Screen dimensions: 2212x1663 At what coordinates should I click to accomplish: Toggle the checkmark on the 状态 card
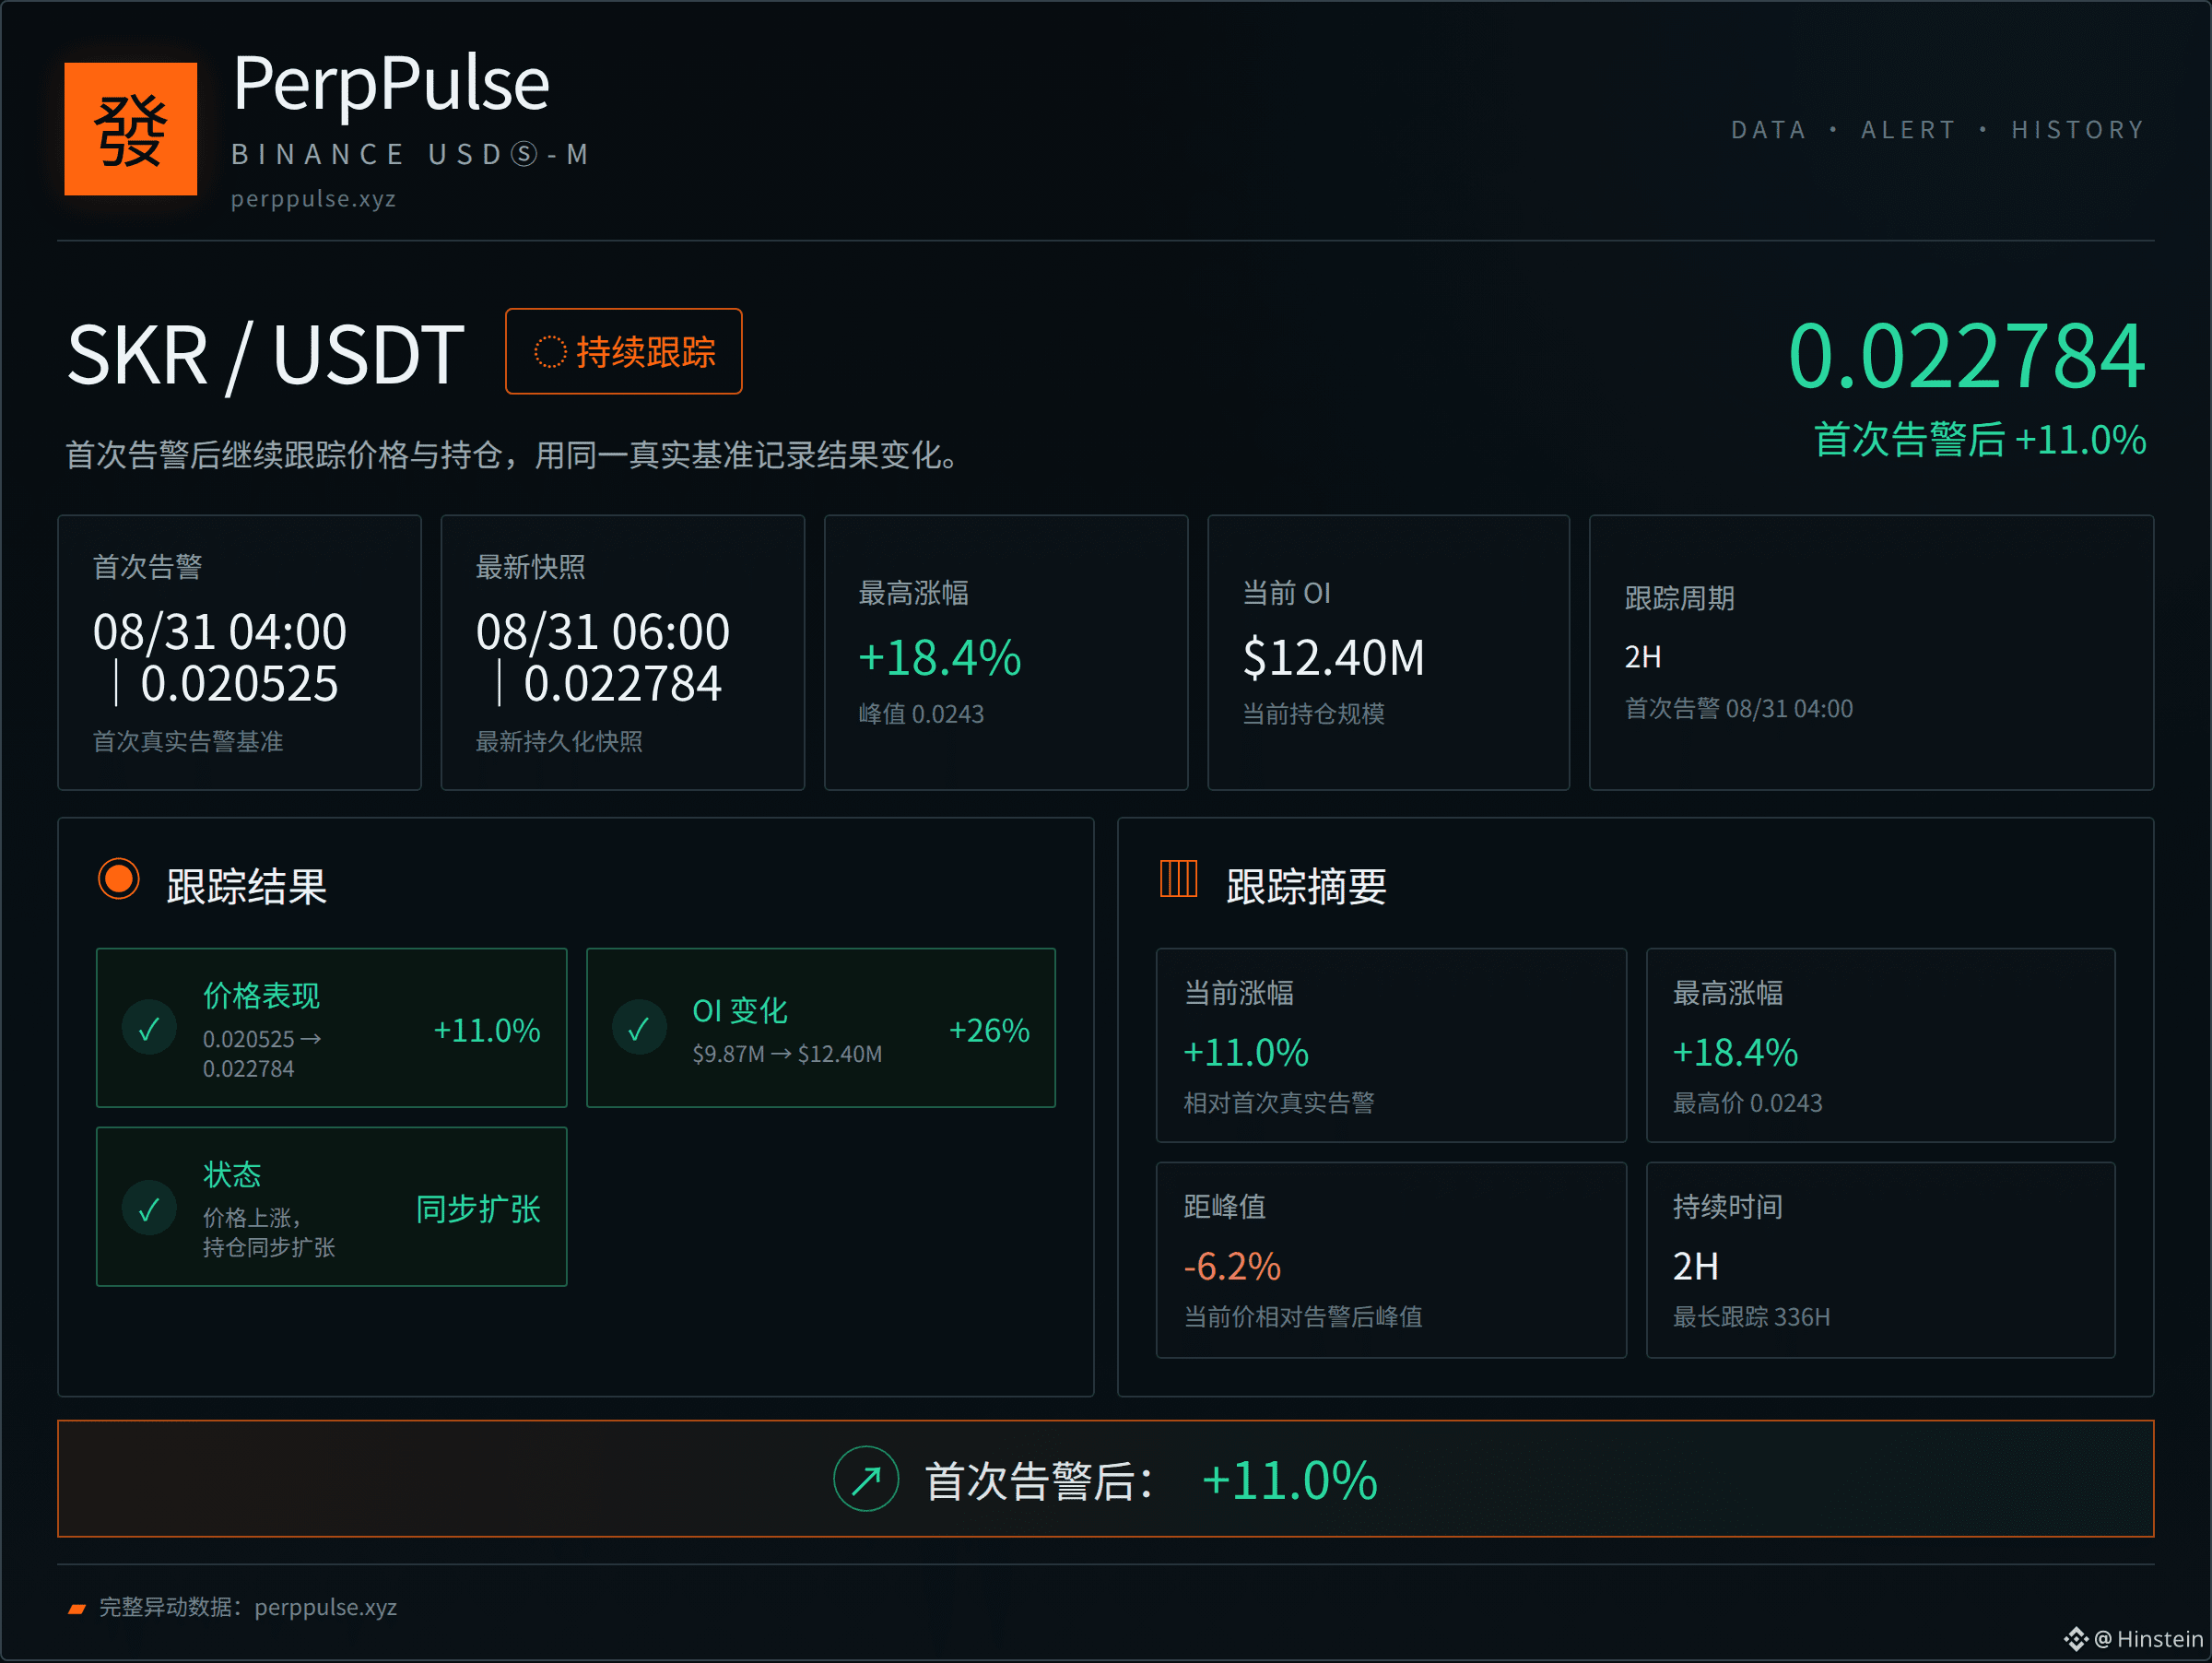coord(149,1209)
